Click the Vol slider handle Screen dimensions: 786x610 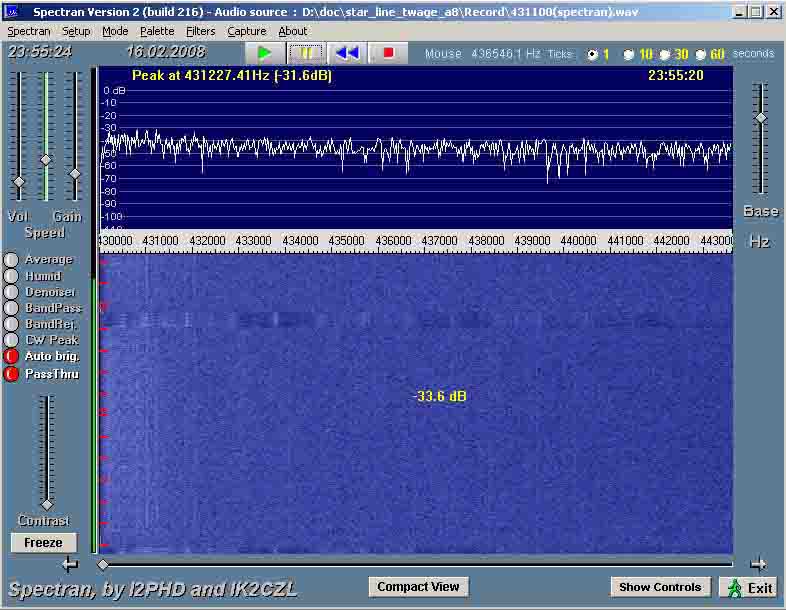(19, 182)
